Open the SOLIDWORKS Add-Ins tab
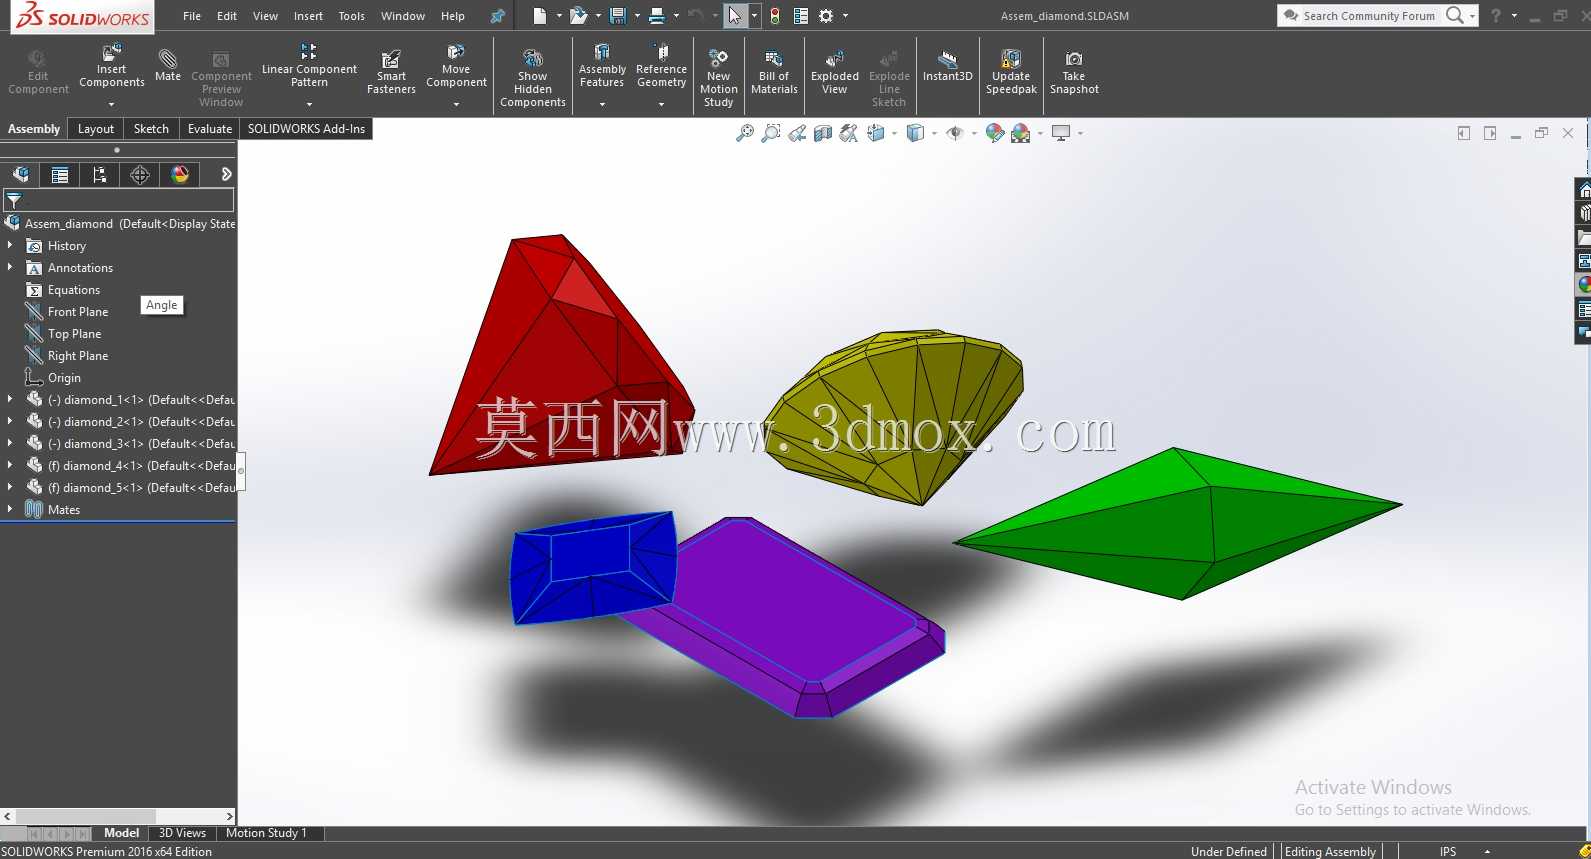This screenshot has height=859, width=1591. [306, 129]
